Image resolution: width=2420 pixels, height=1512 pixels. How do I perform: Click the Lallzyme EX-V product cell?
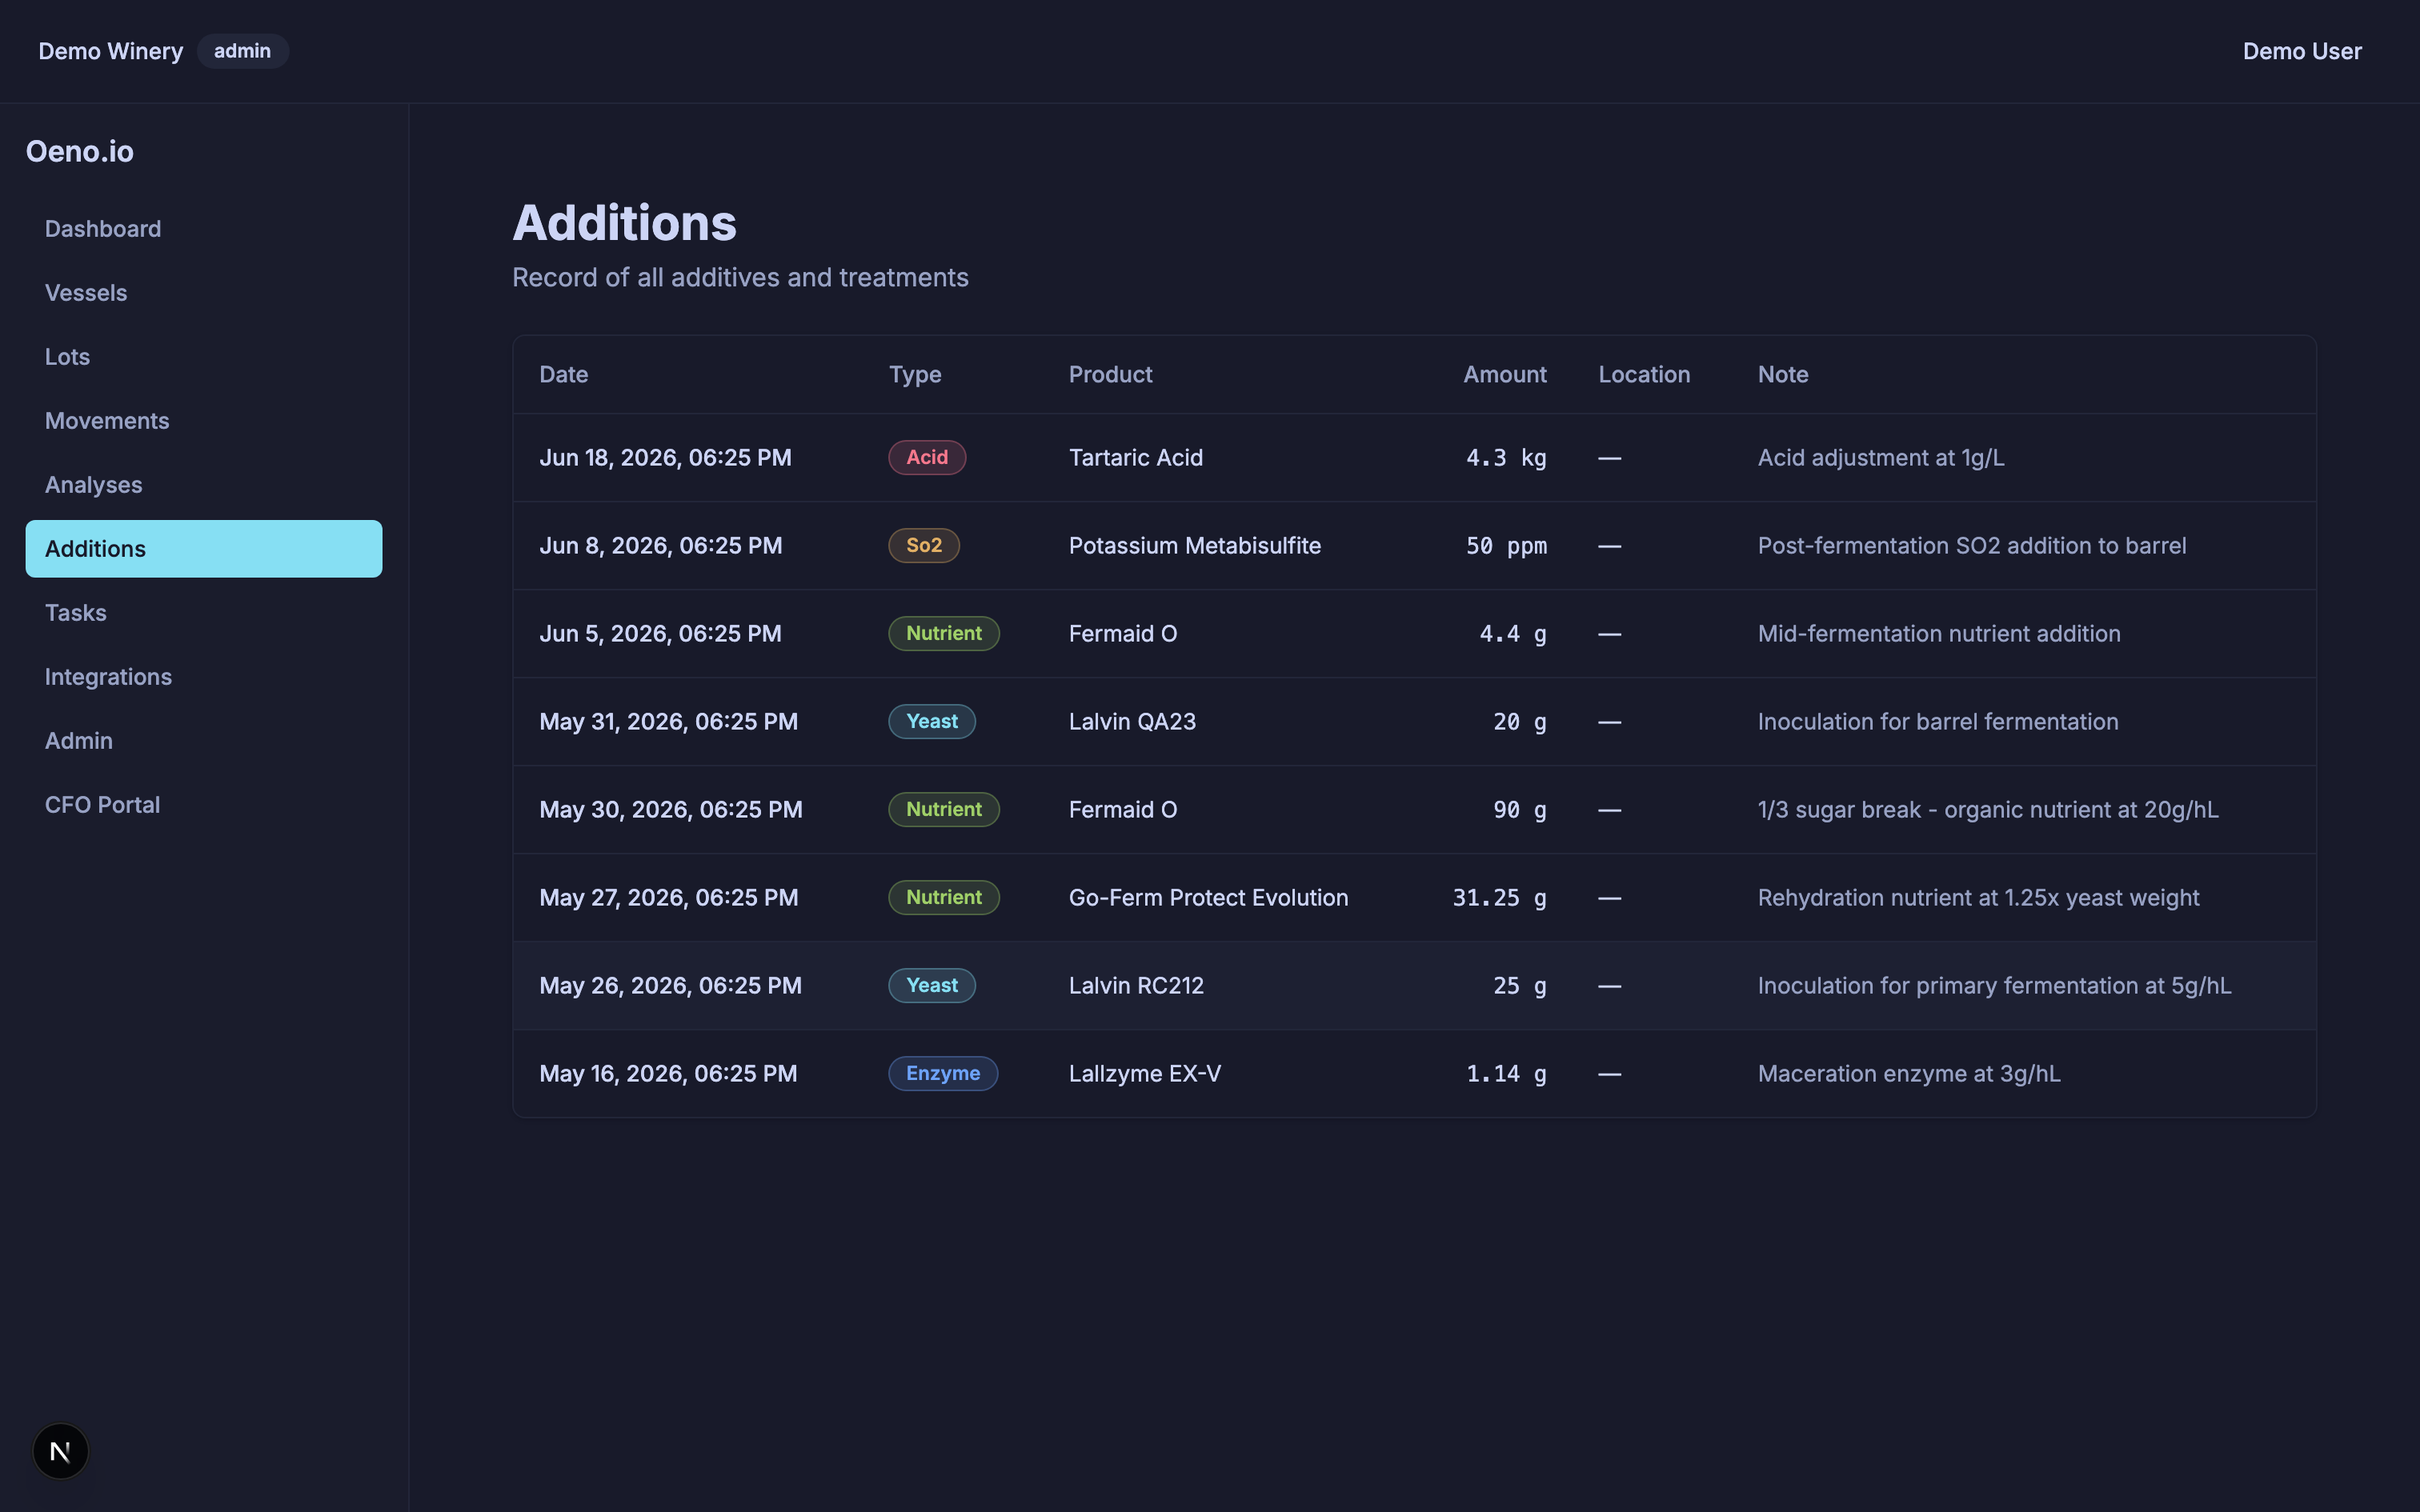(1144, 1073)
